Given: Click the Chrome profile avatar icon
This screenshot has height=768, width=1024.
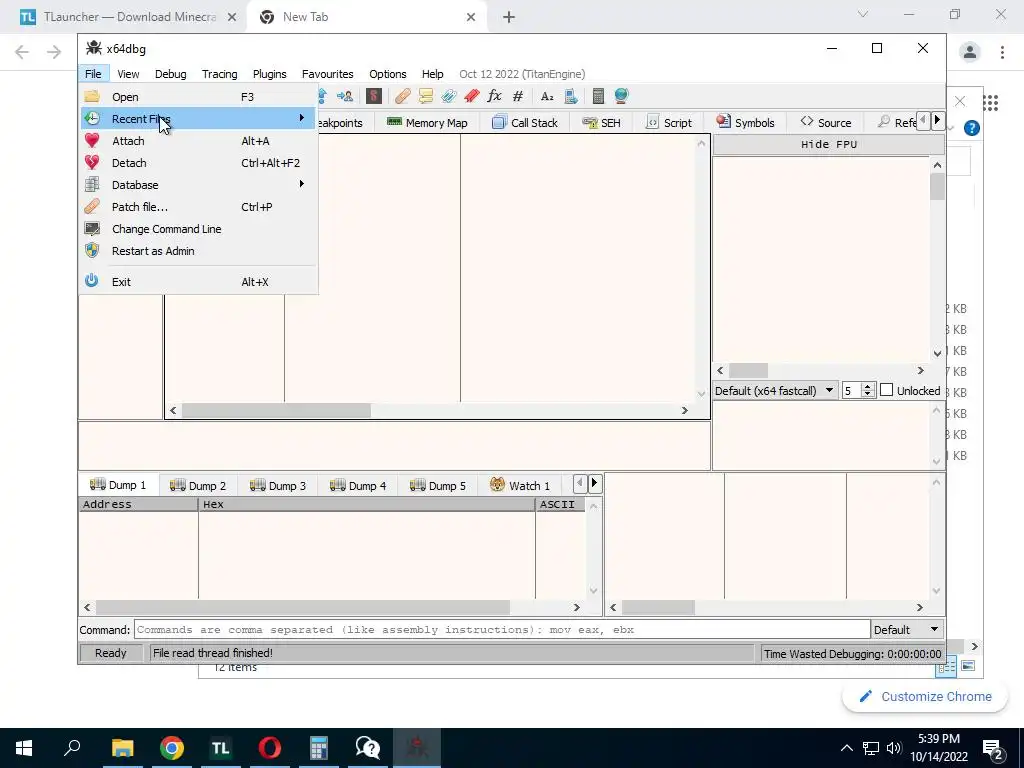Looking at the screenshot, I should click(970, 52).
